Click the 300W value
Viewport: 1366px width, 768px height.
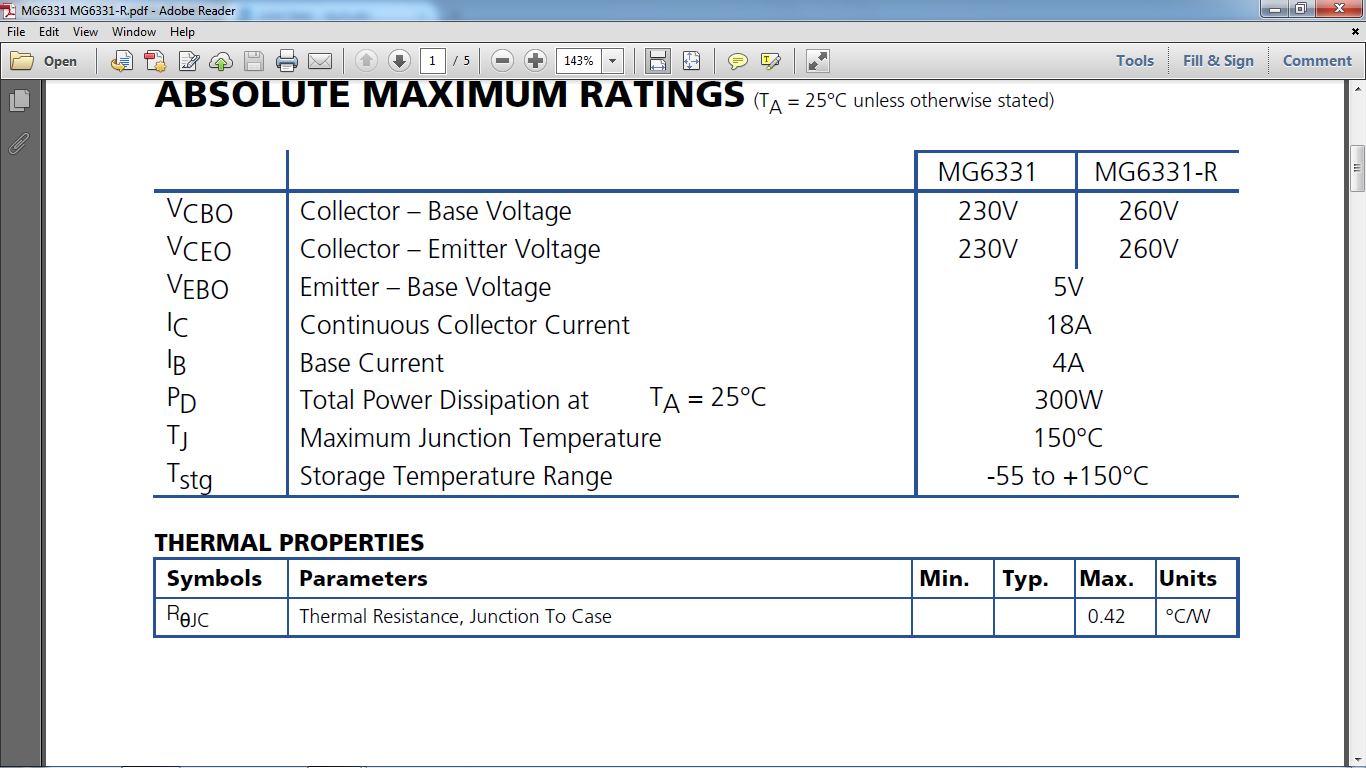coord(1068,401)
